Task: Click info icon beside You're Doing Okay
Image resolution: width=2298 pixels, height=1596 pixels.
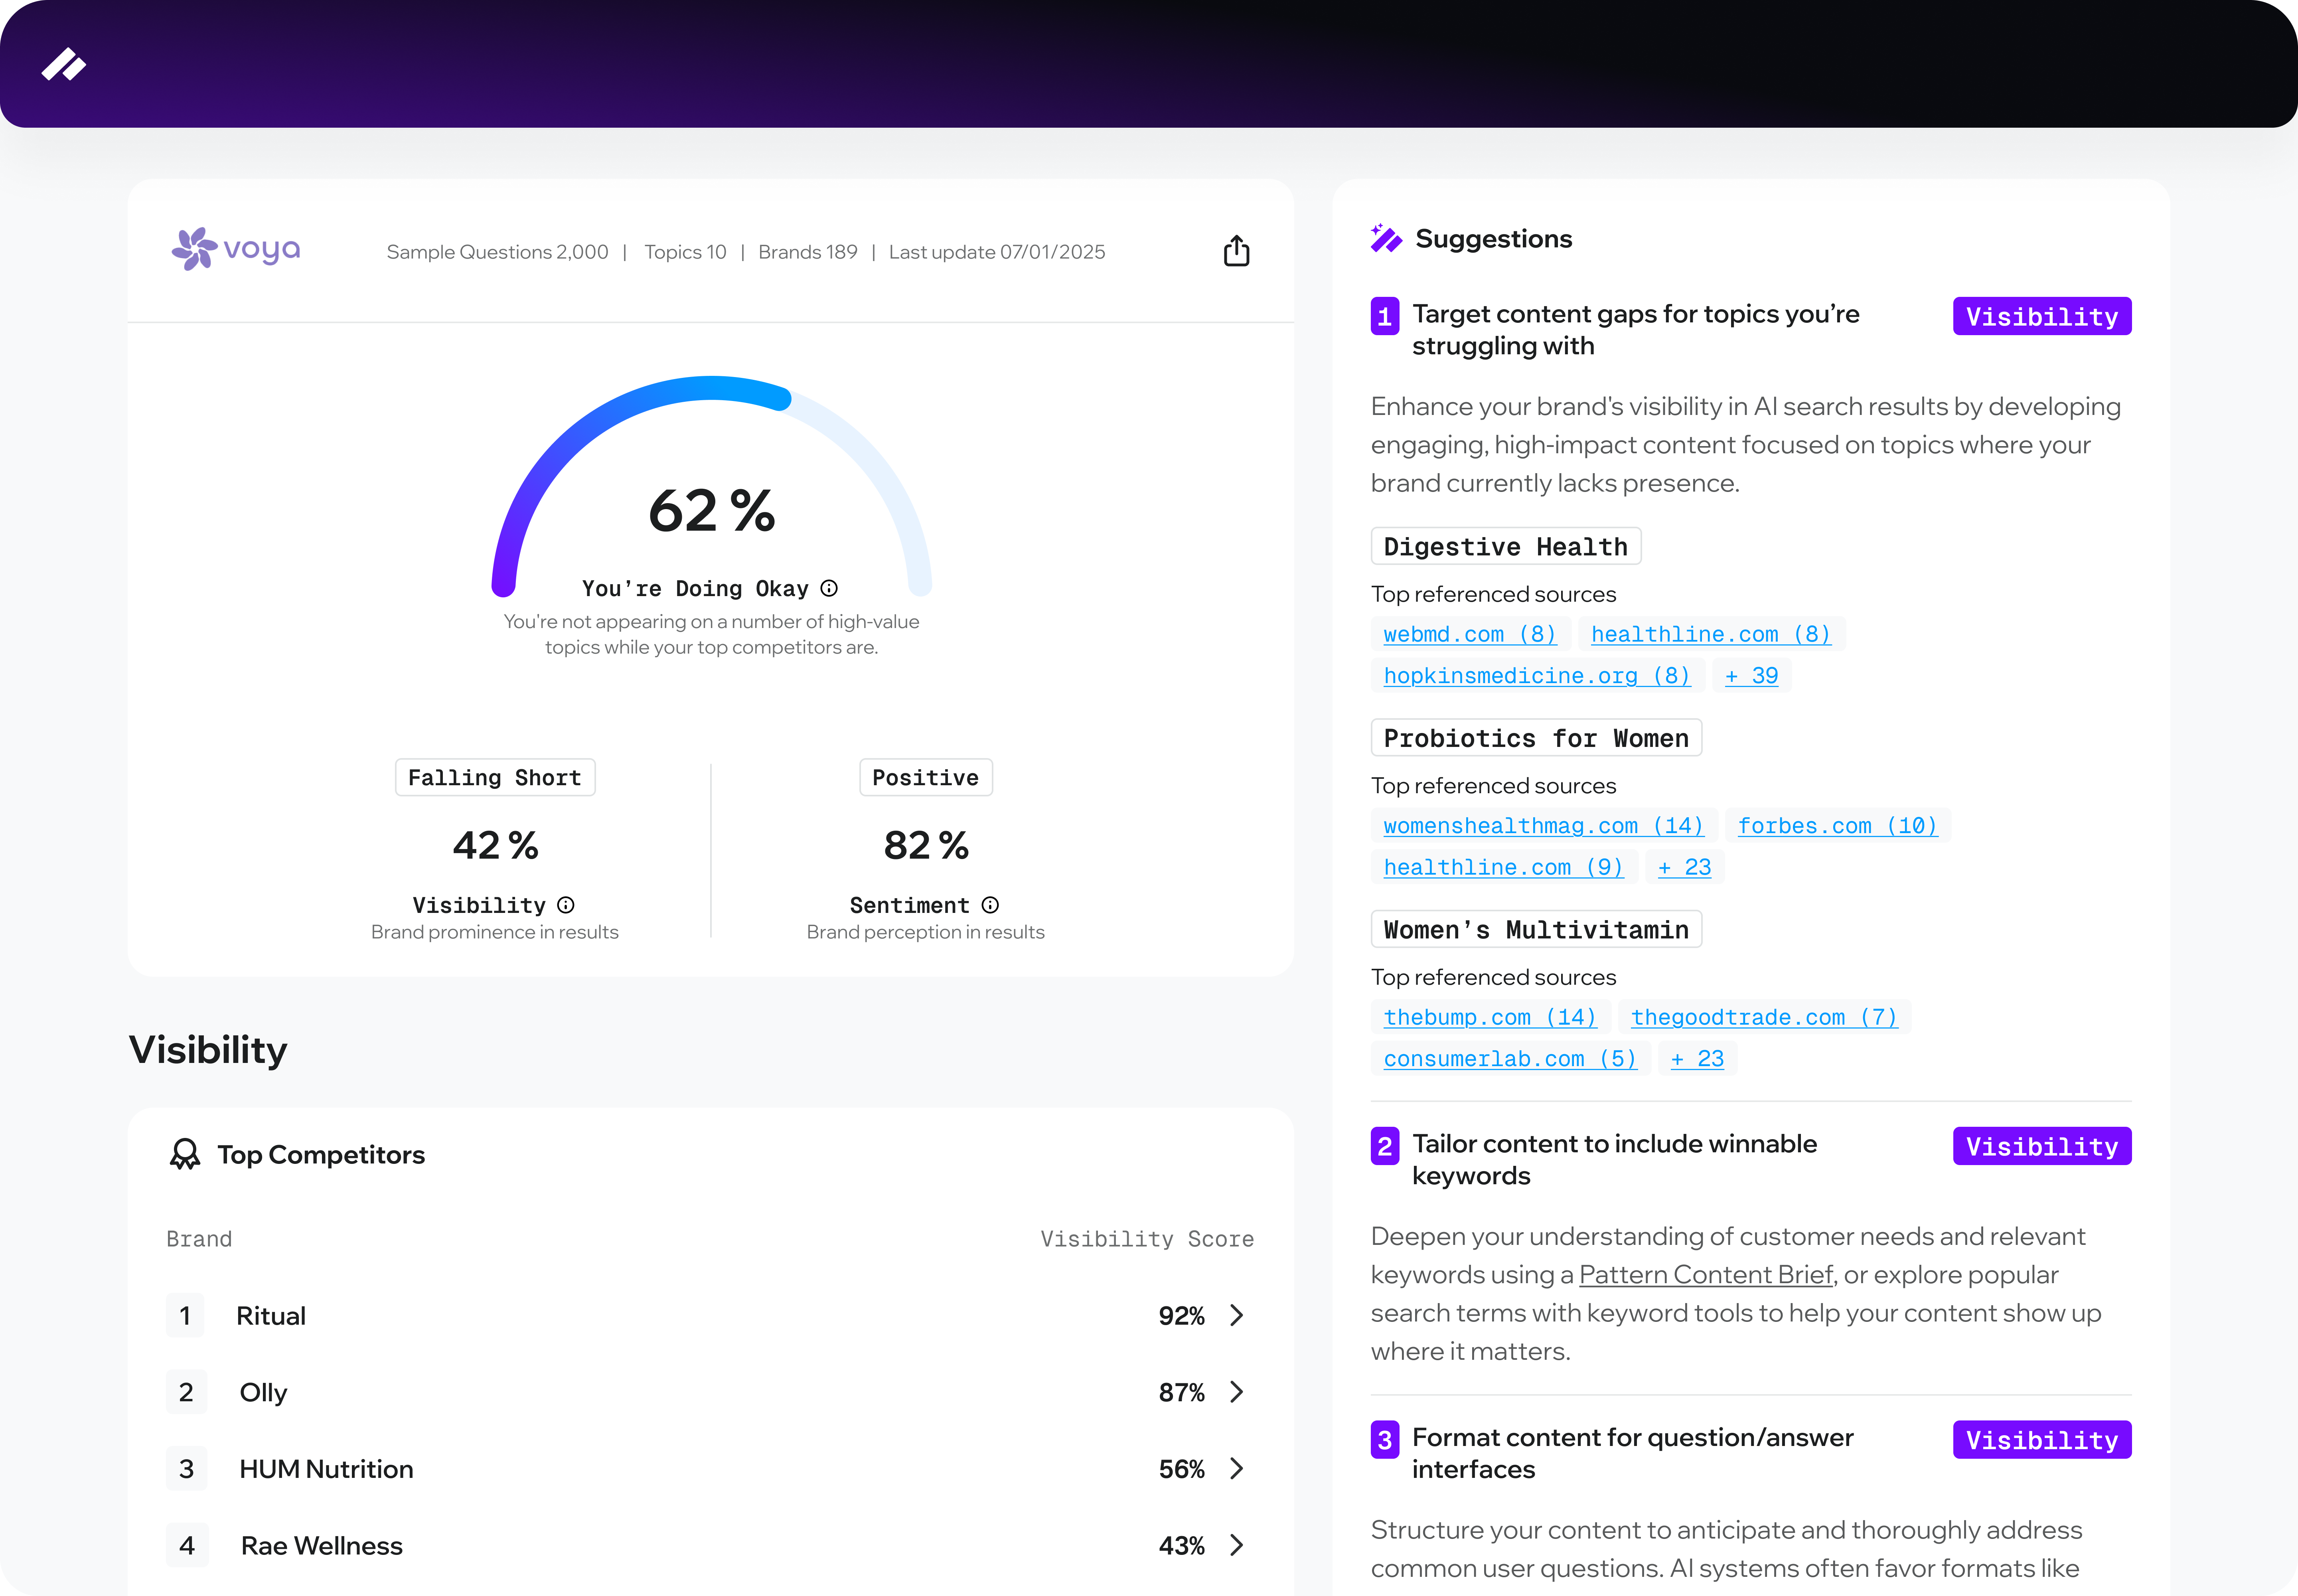Action: (829, 588)
